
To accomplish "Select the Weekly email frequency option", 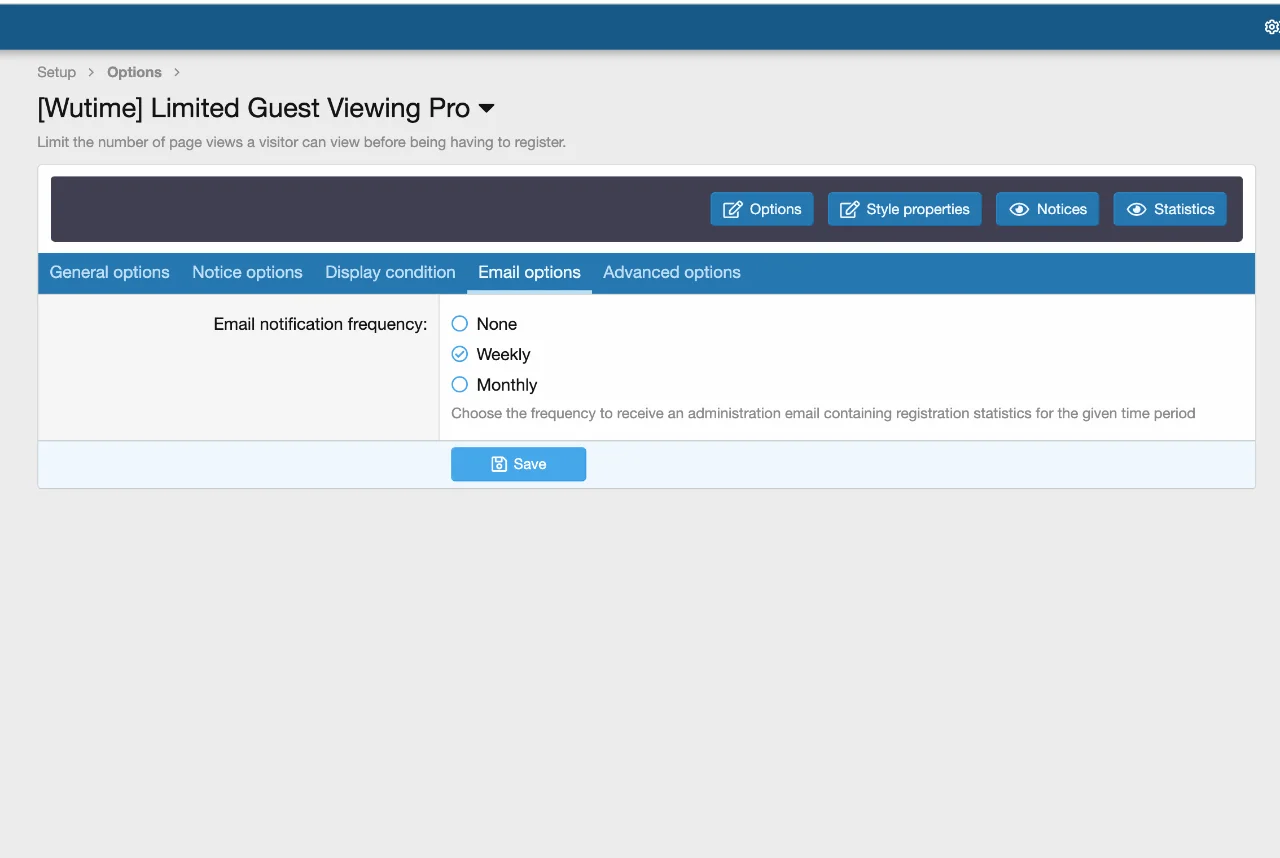I will click(x=460, y=354).
